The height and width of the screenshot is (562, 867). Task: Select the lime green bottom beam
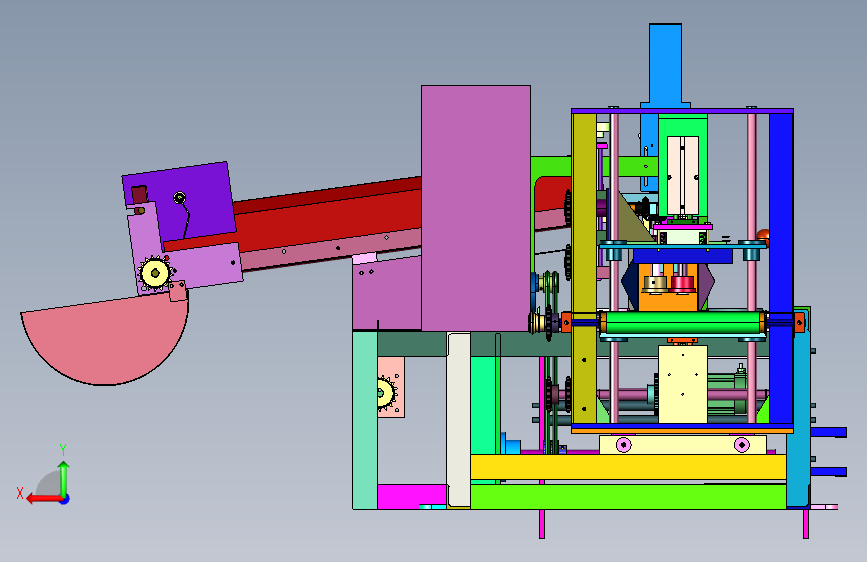(628, 496)
